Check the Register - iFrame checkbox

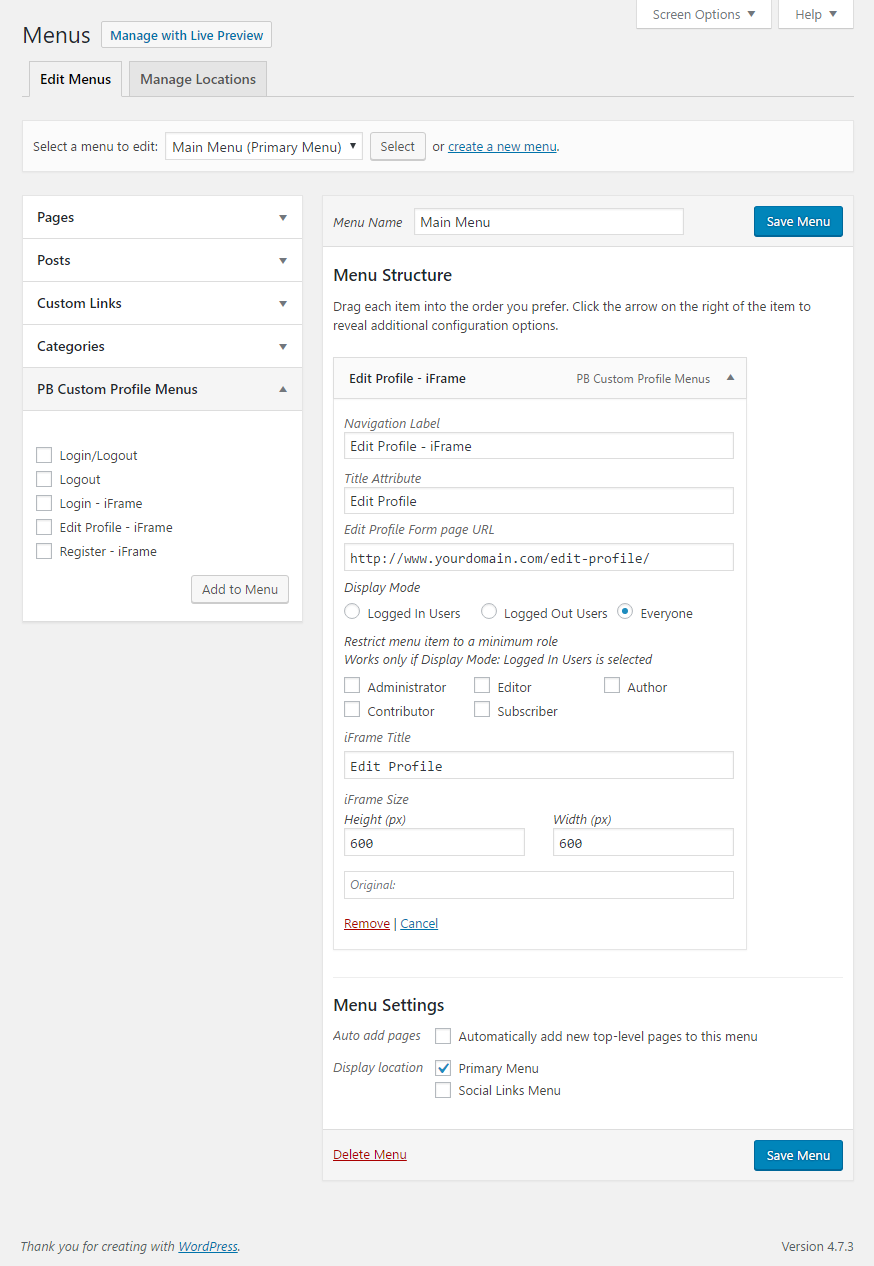tap(44, 551)
